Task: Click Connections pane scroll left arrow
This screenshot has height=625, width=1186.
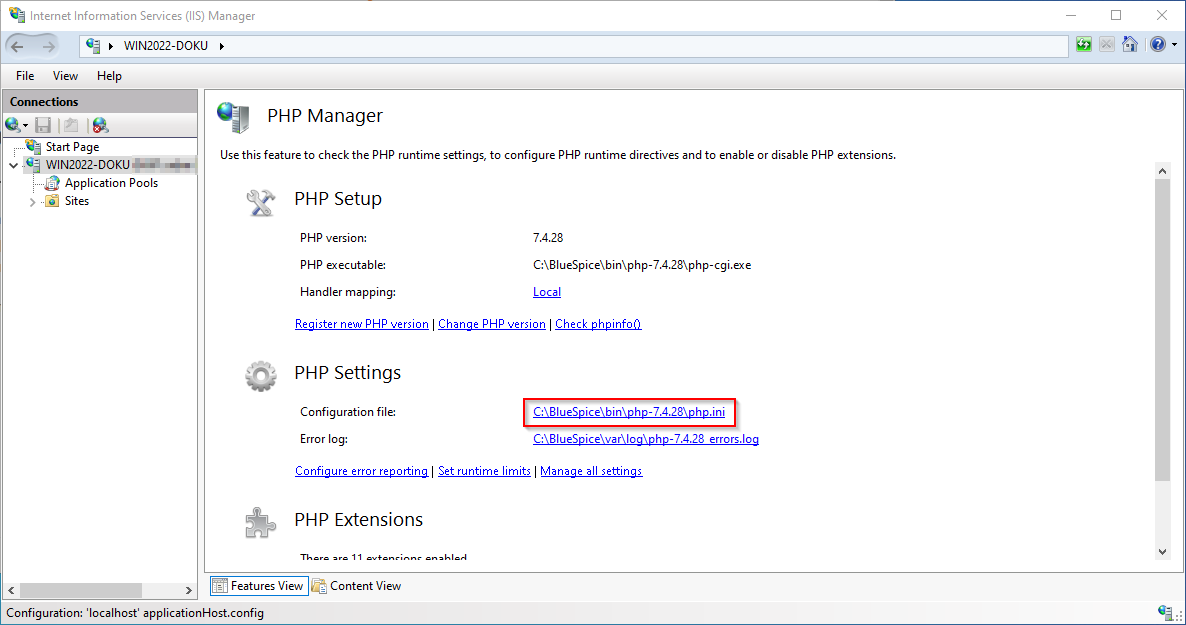Action: click(x=11, y=590)
